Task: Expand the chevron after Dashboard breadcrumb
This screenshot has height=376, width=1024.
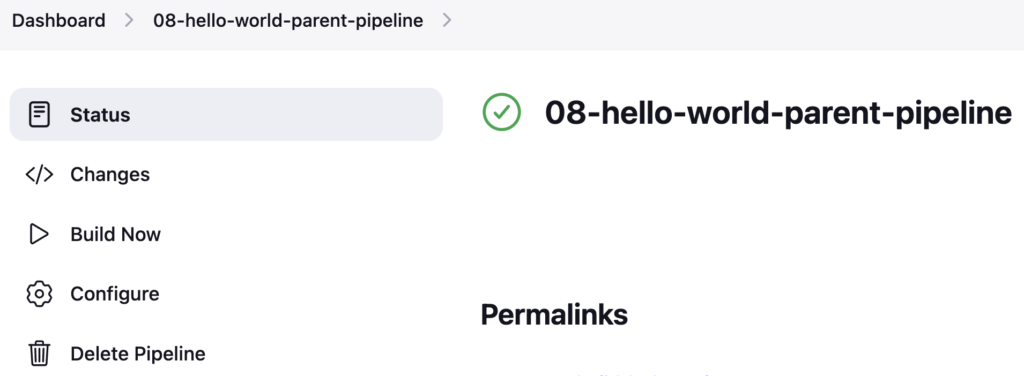Action: point(129,21)
